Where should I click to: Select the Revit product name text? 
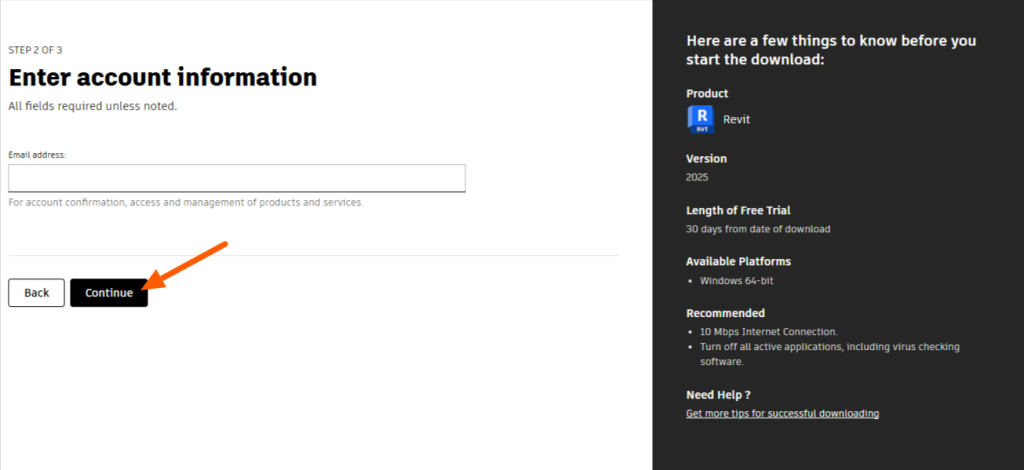(x=737, y=120)
